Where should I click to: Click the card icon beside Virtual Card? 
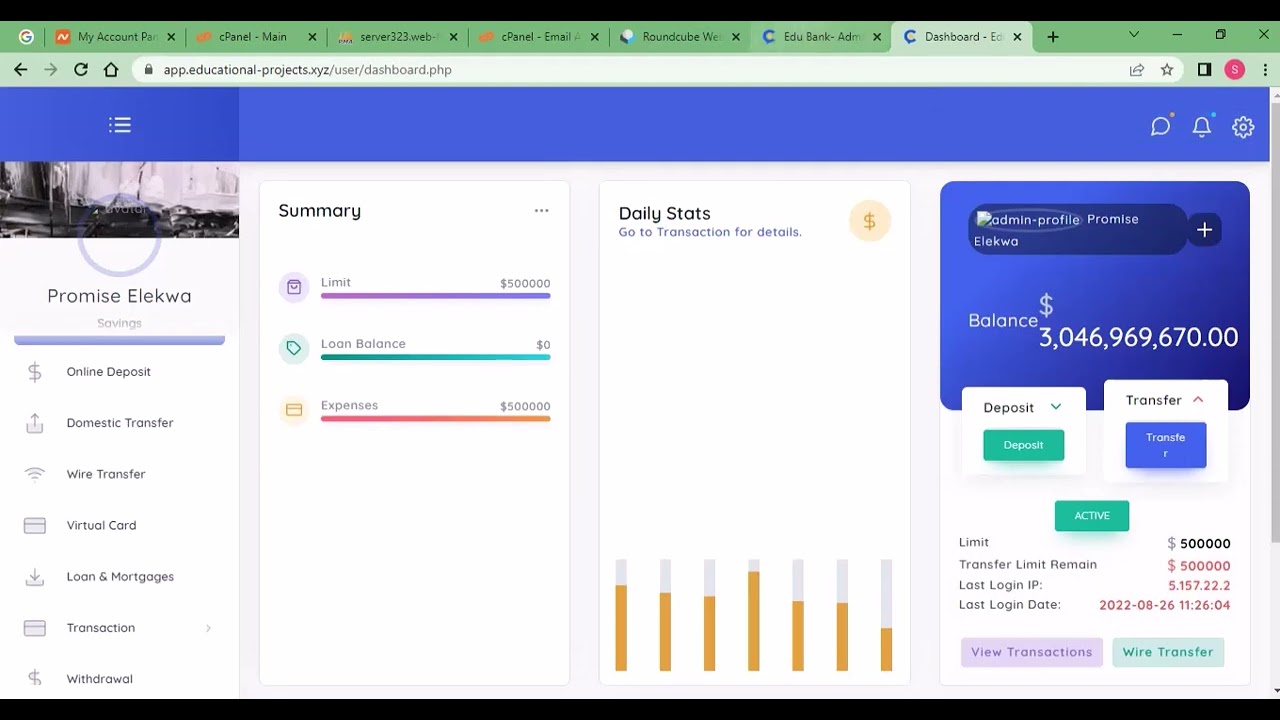click(x=35, y=525)
